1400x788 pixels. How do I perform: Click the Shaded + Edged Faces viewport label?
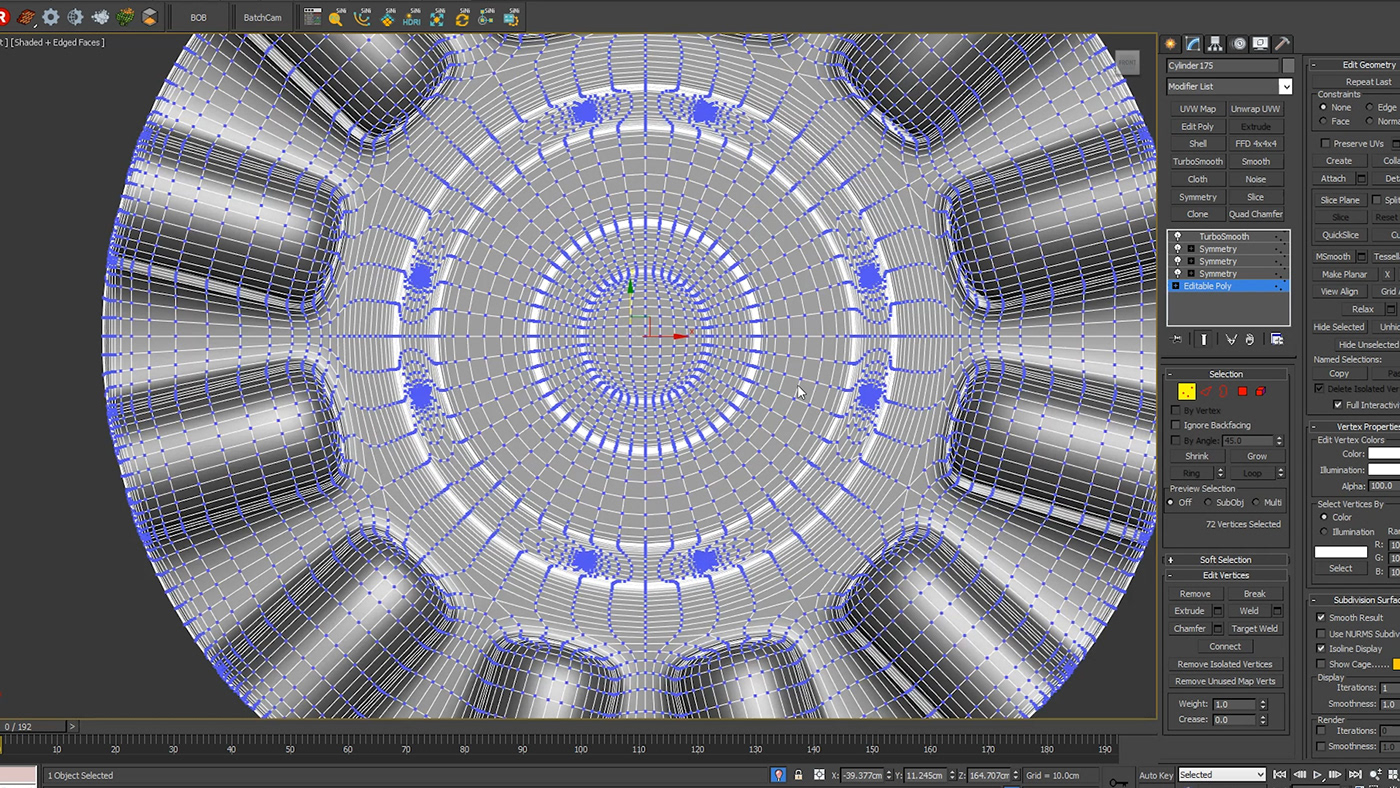[58, 42]
